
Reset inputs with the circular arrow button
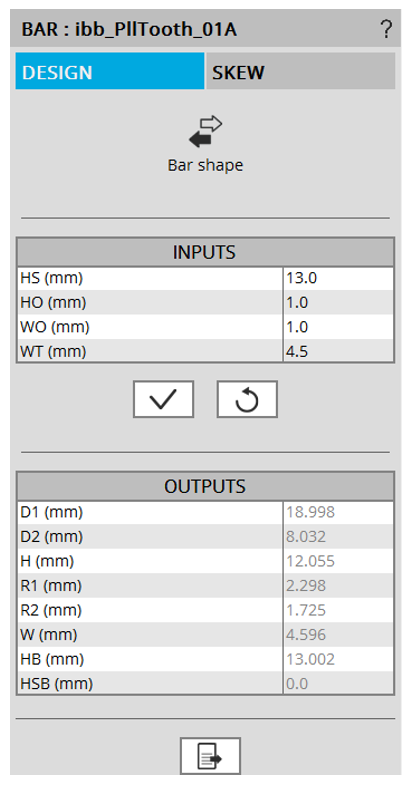click(x=247, y=400)
